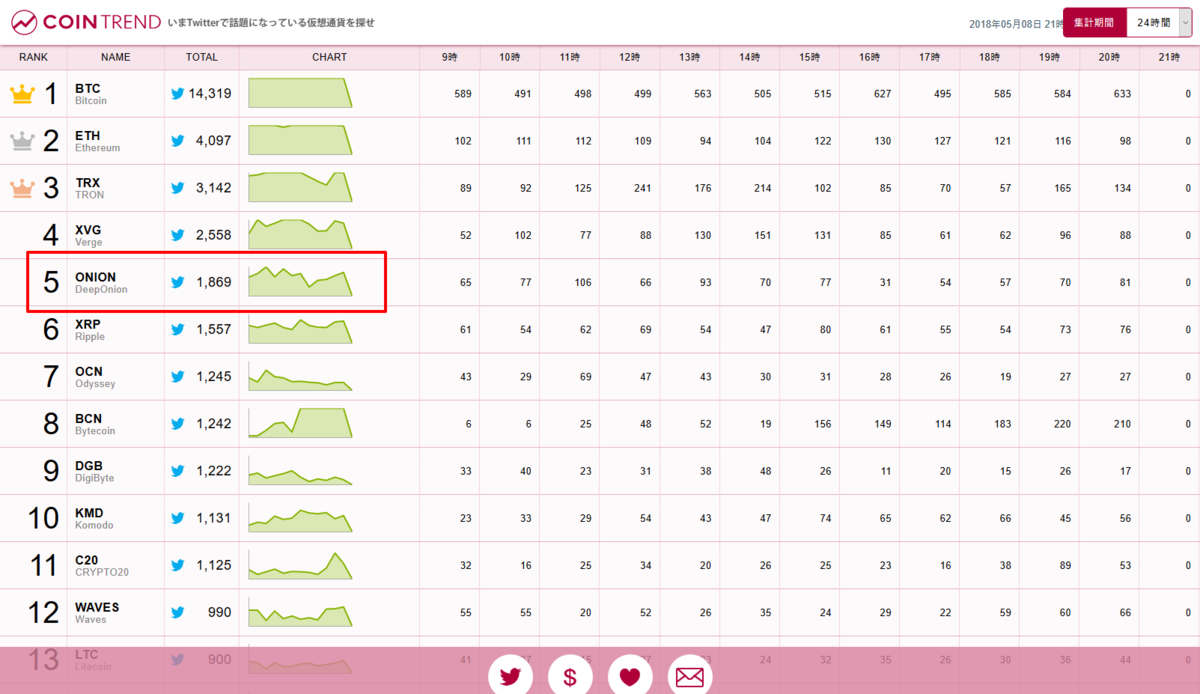This screenshot has width=1200, height=694.
Task: Click the Twitter icon in the WAVES row
Action: pyautogui.click(x=178, y=612)
